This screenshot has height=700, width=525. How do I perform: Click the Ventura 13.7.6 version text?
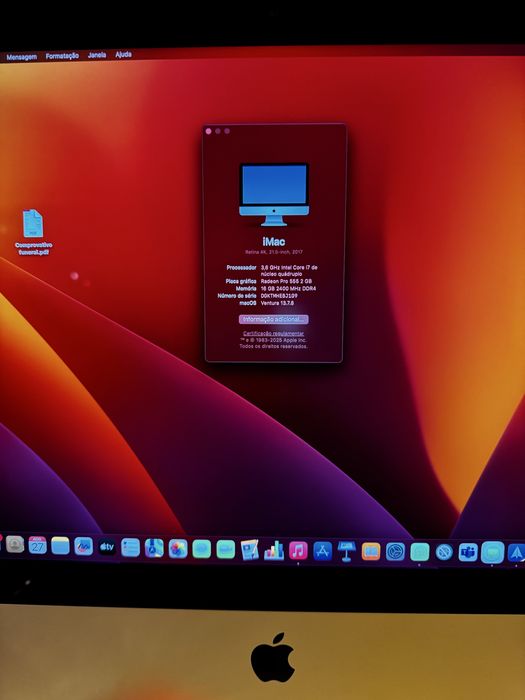click(x=277, y=303)
